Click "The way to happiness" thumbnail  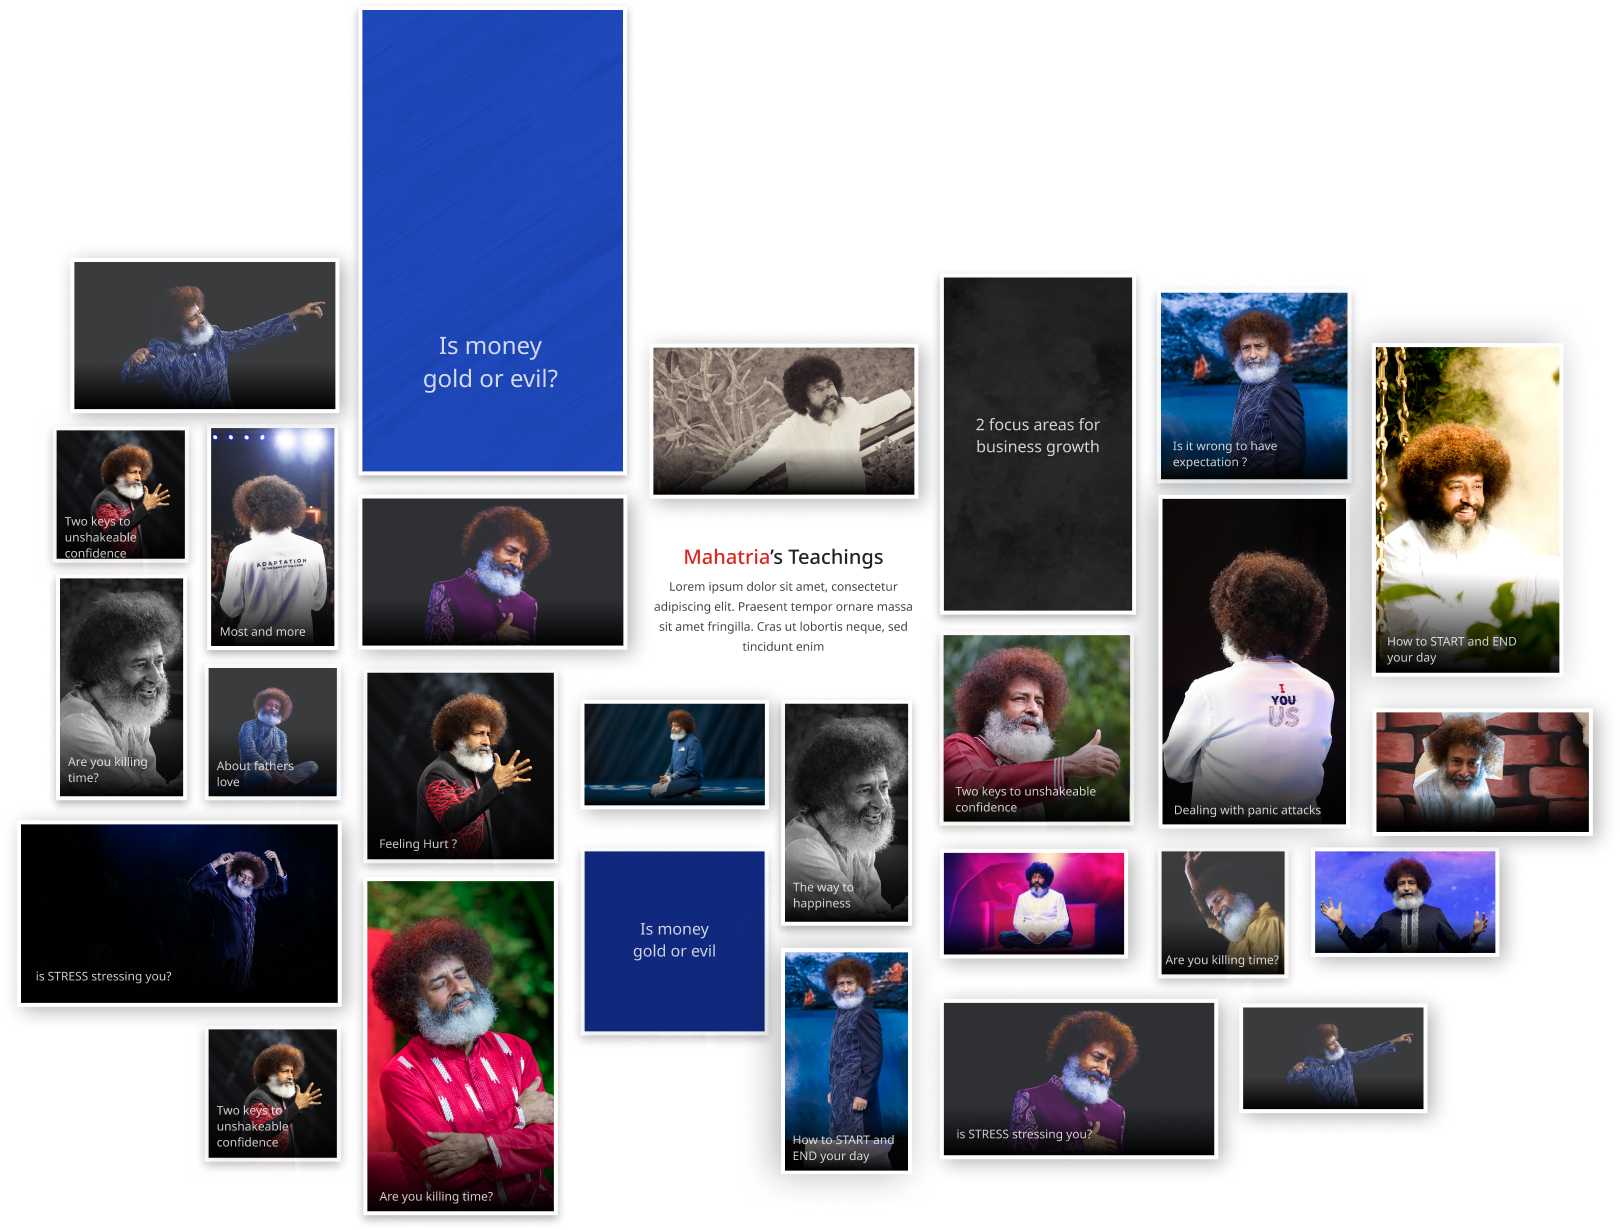point(846,813)
